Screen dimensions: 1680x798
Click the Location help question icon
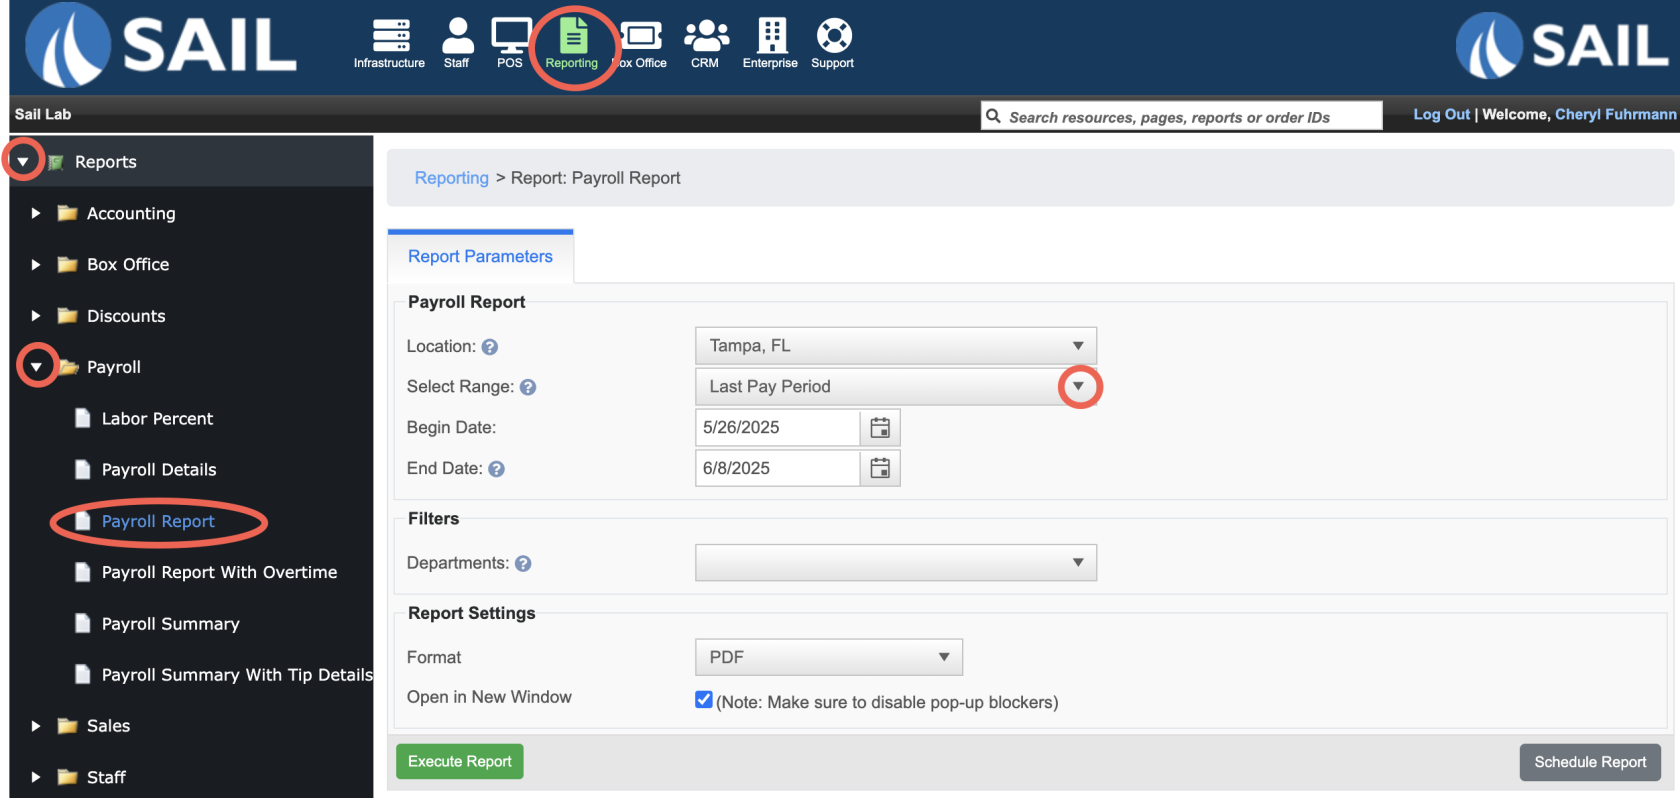[x=490, y=347]
